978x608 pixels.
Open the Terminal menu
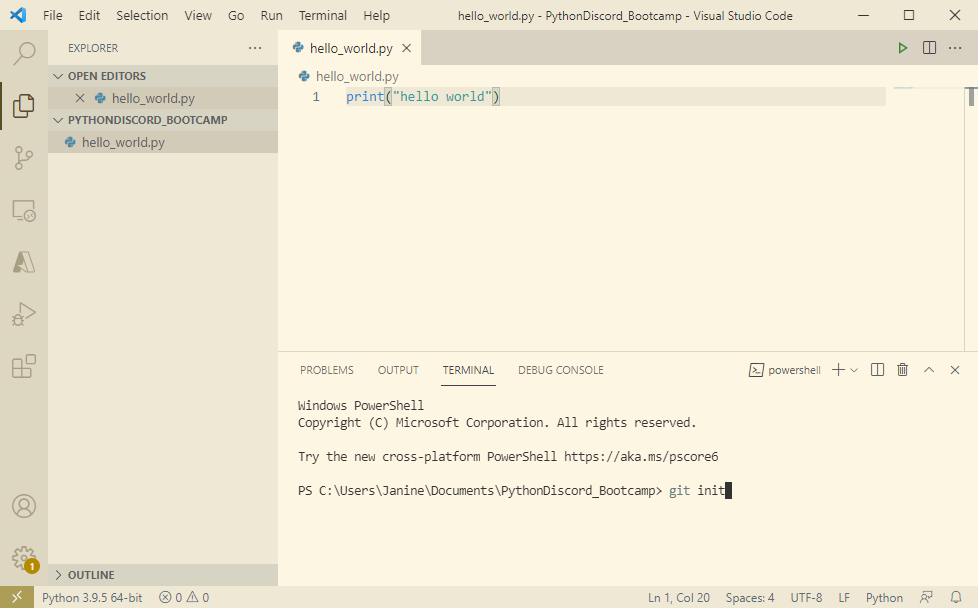click(322, 16)
